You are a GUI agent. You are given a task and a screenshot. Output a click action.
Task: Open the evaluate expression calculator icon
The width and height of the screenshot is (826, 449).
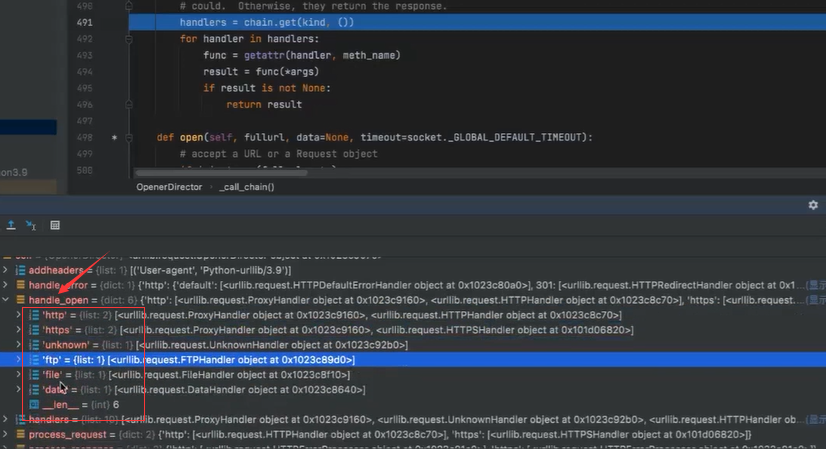[55, 226]
